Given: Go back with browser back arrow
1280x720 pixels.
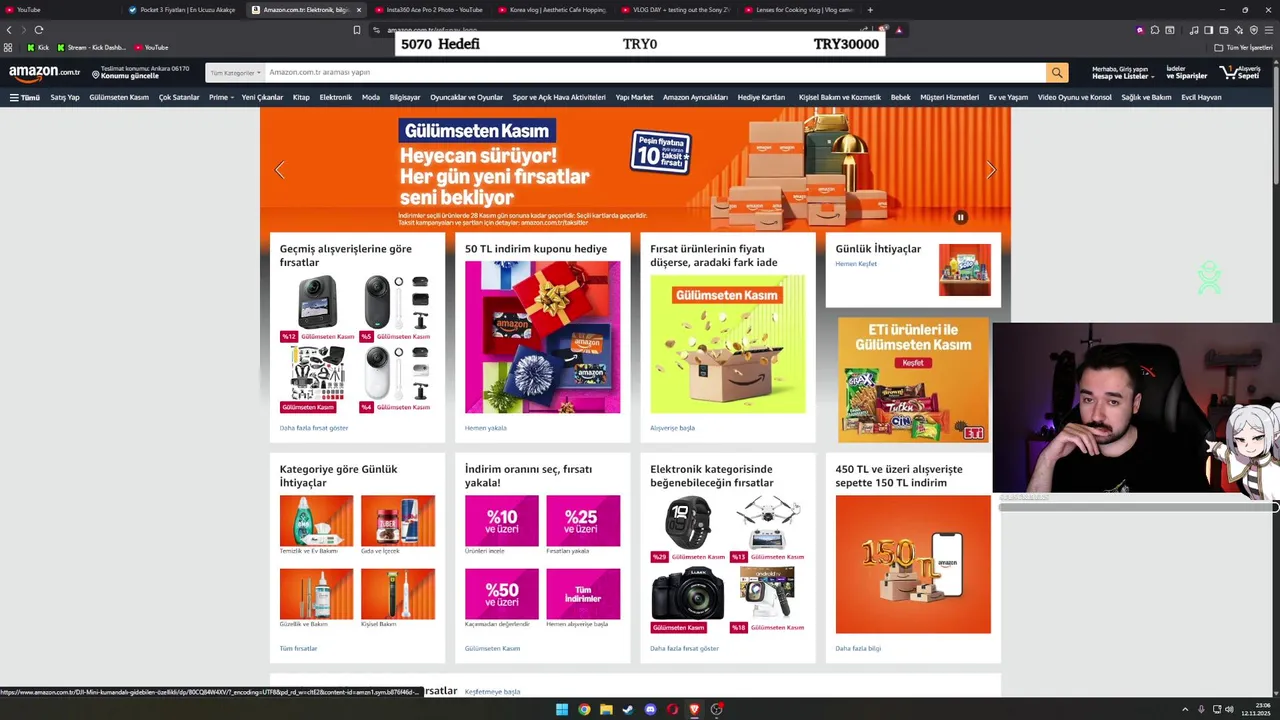Looking at the screenshot, I should coord(9,30).
